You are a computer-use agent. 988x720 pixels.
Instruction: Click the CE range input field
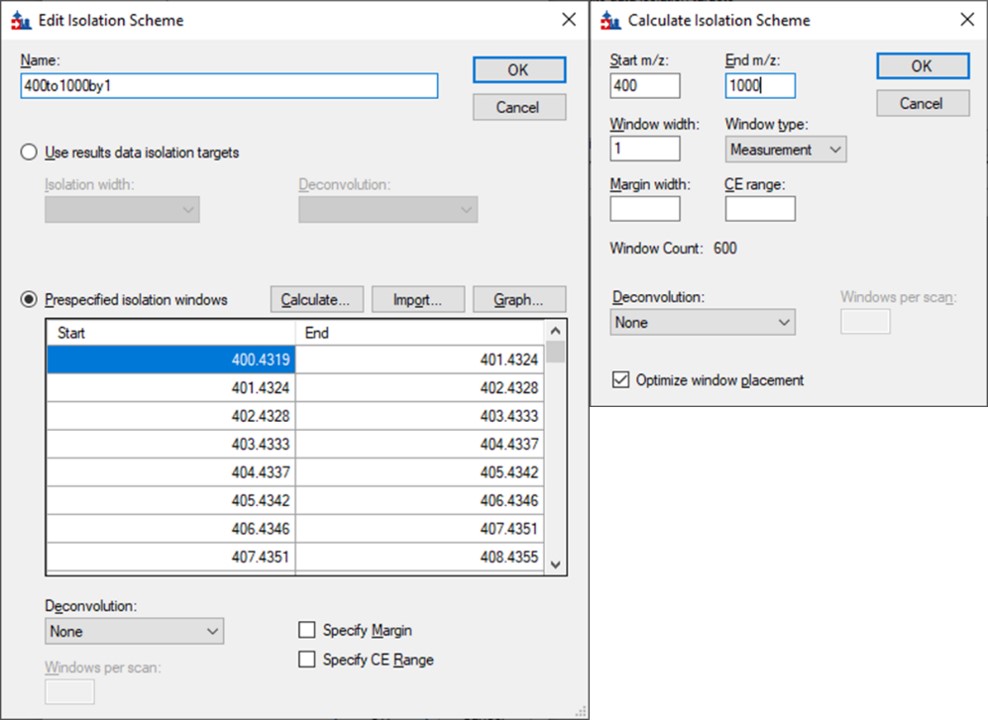(x=760, y=209)
